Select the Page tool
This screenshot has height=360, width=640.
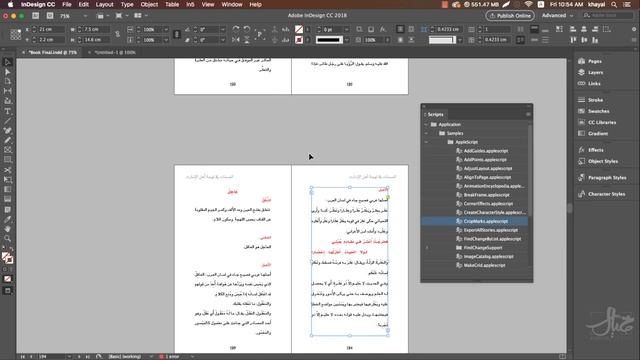7,81
